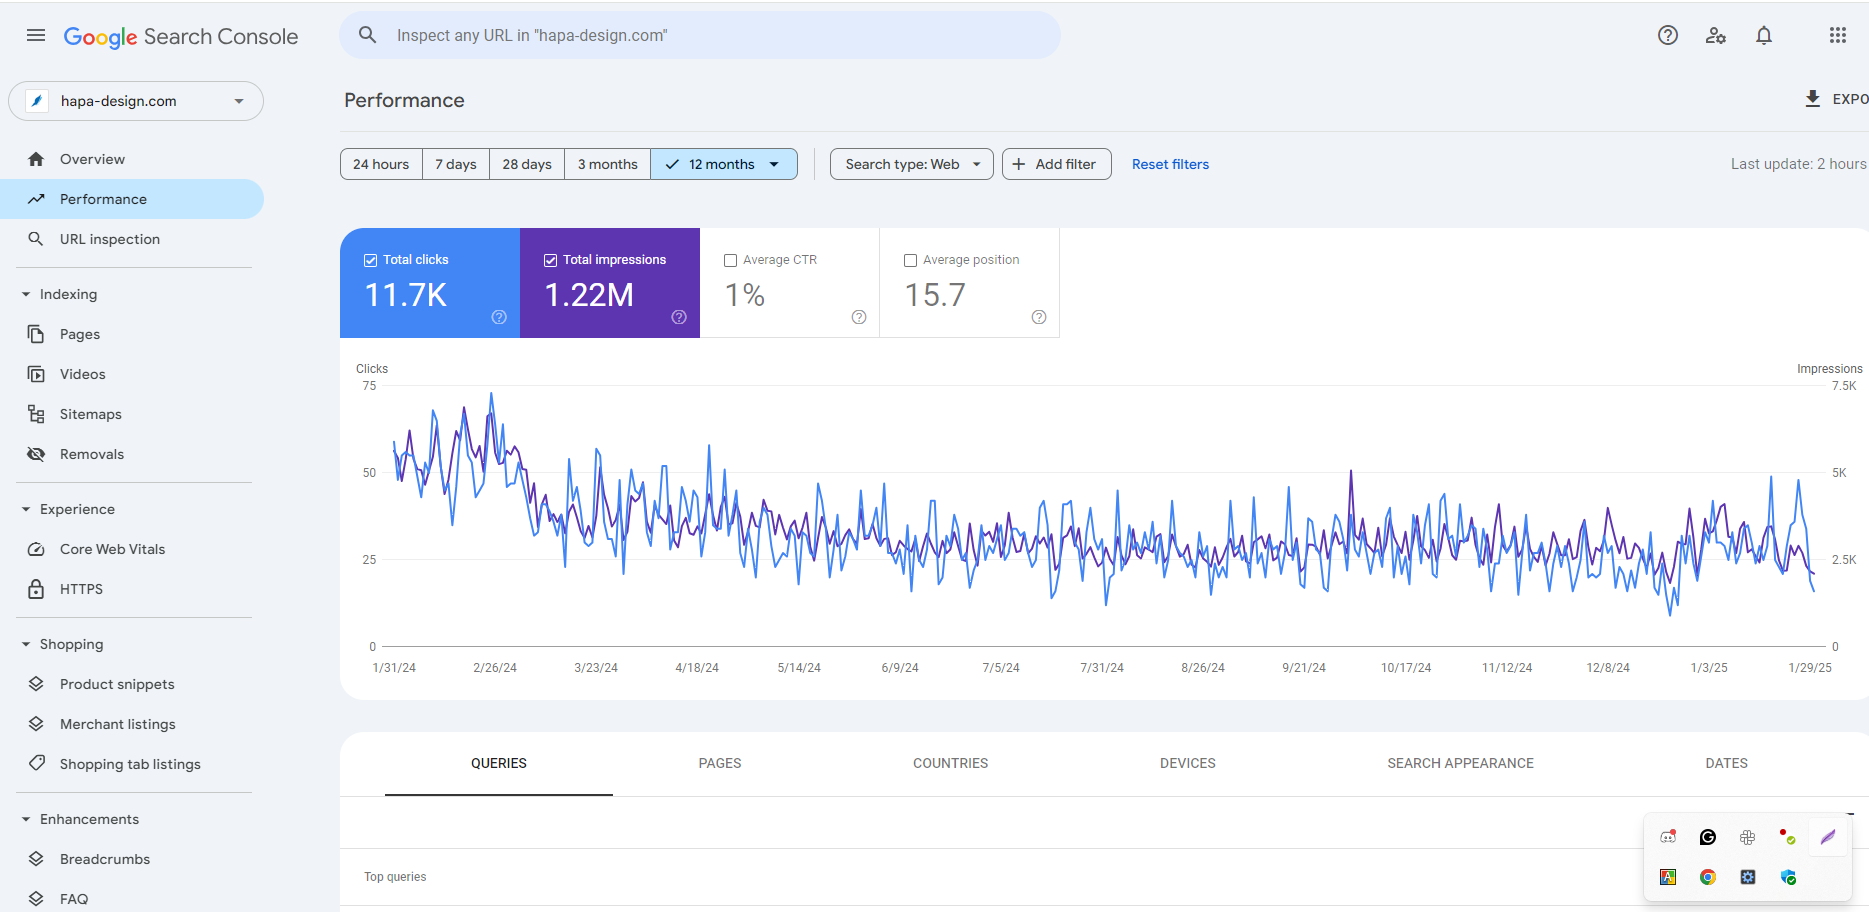The image size is (1869, 912).
Task: Uncheck the Total impressions checkbox
Action: [550, 260]
